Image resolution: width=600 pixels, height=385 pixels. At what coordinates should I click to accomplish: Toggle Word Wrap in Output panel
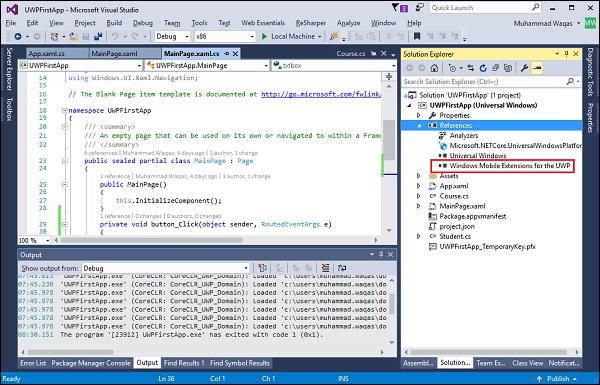[342, 268]
